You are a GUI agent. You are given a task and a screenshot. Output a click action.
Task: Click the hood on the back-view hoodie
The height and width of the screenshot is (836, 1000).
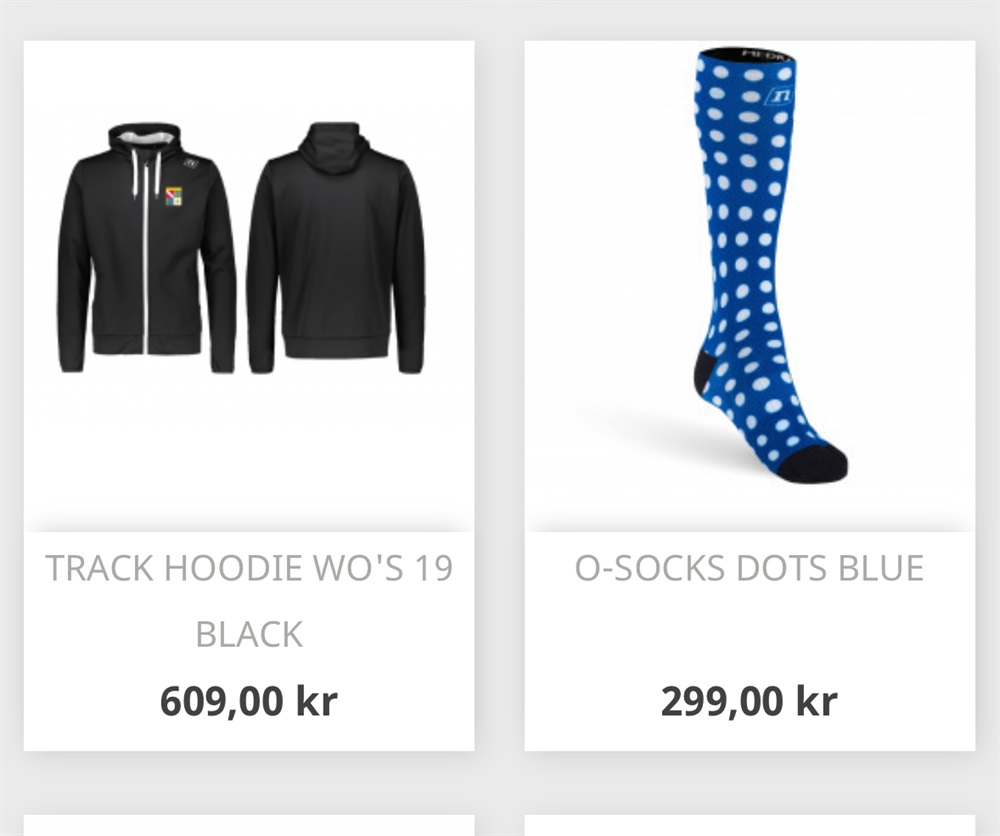(336, 145)
